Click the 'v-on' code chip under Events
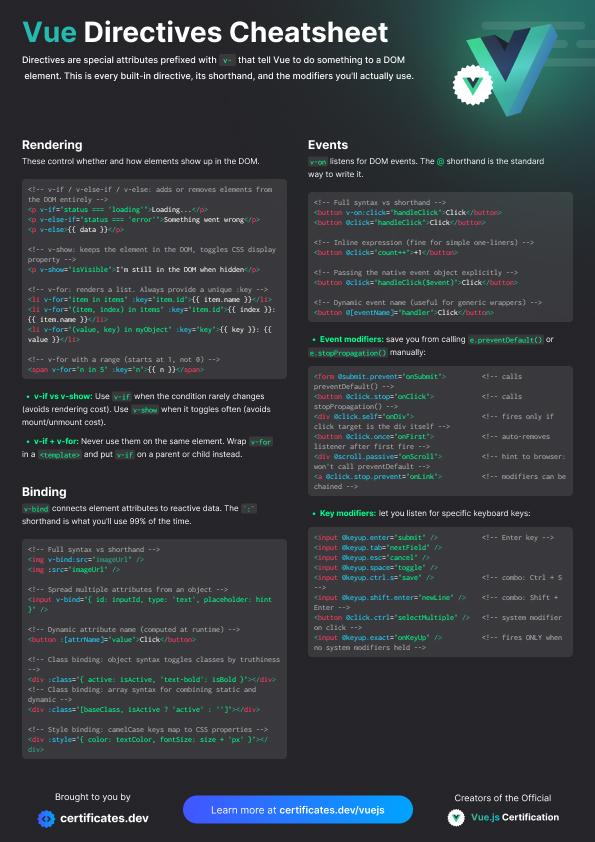595x842 pixels. point(317,162)
